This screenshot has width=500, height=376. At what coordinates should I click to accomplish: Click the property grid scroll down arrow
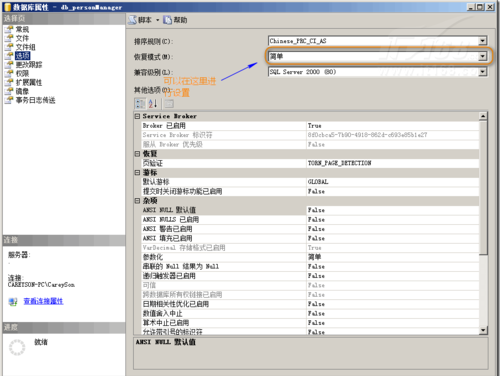tap(483, 330)
